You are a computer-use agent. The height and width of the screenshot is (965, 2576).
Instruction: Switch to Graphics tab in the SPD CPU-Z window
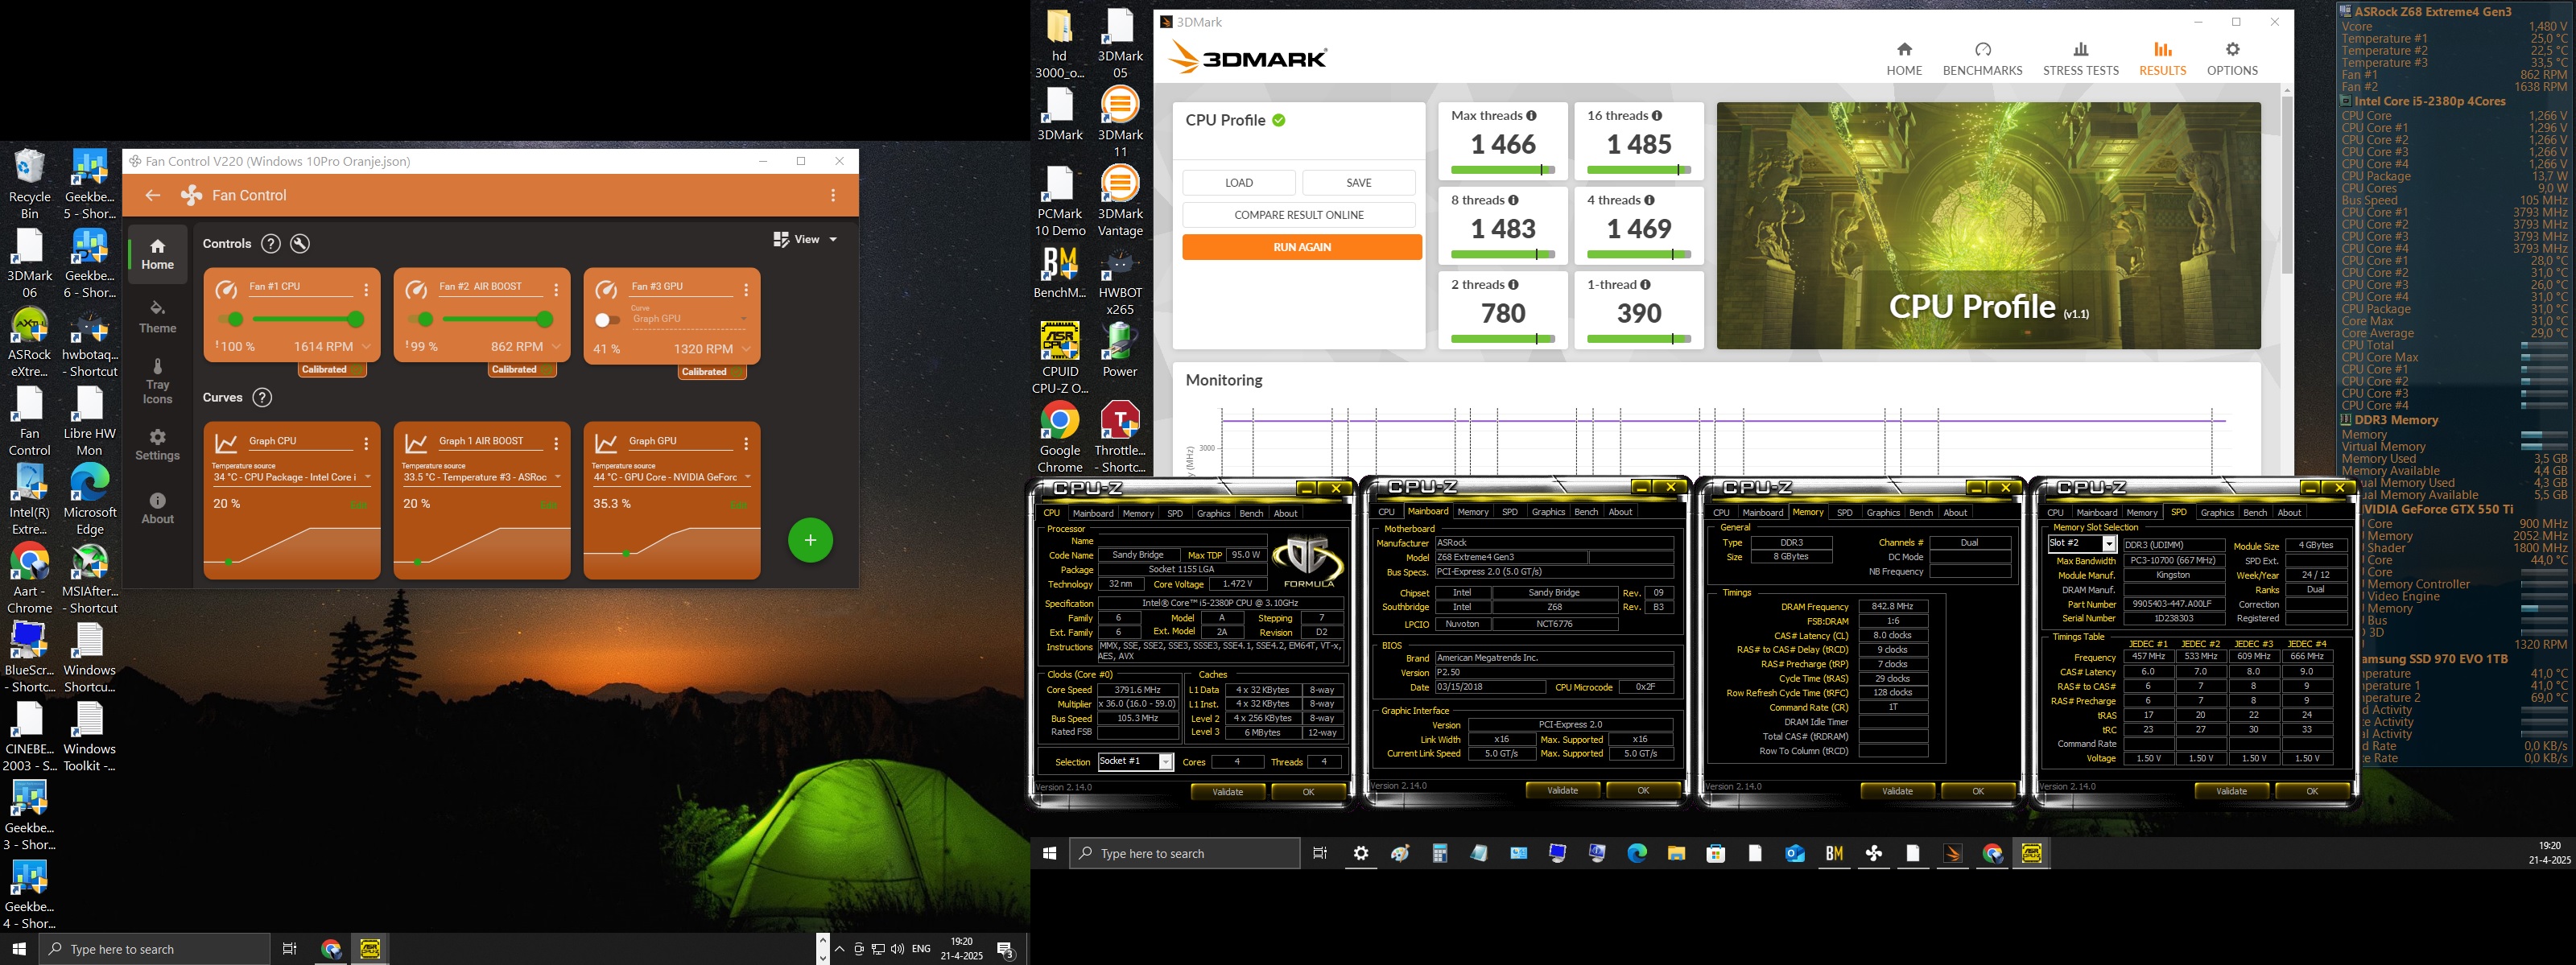pyautogui.click(x=2217, y=512)
